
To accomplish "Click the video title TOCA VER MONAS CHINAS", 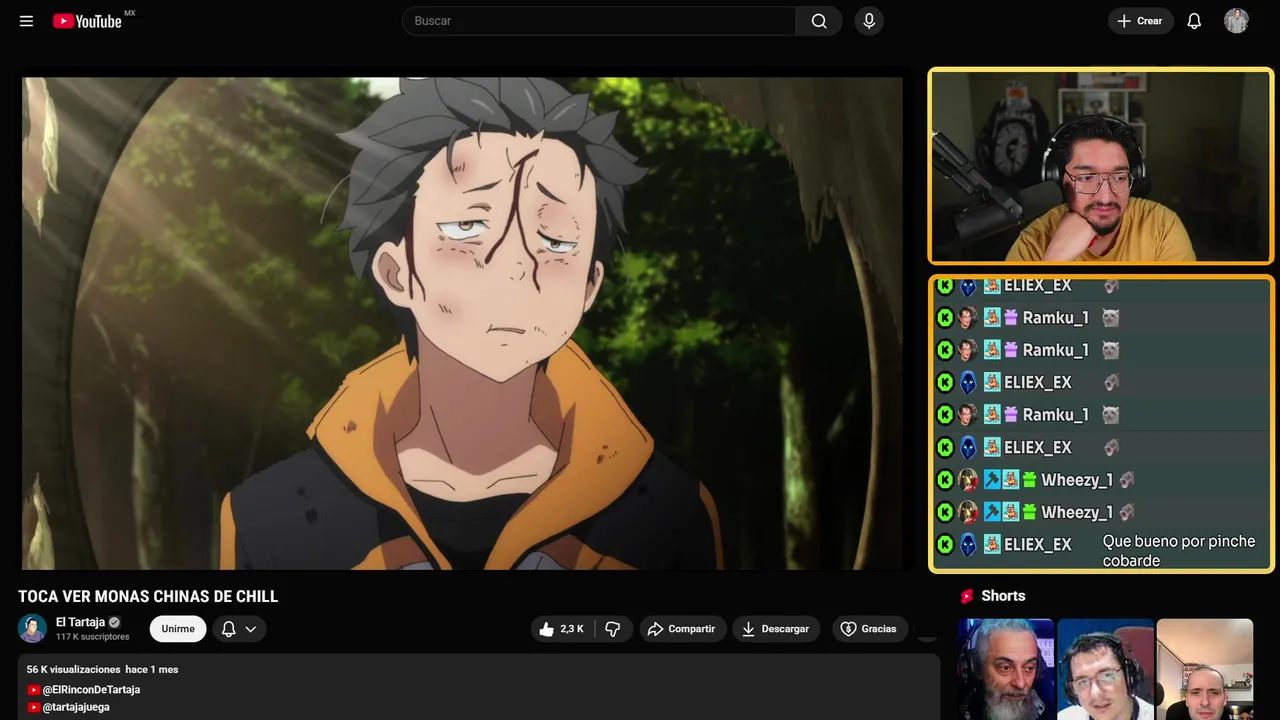I will [x=148, y=596].
